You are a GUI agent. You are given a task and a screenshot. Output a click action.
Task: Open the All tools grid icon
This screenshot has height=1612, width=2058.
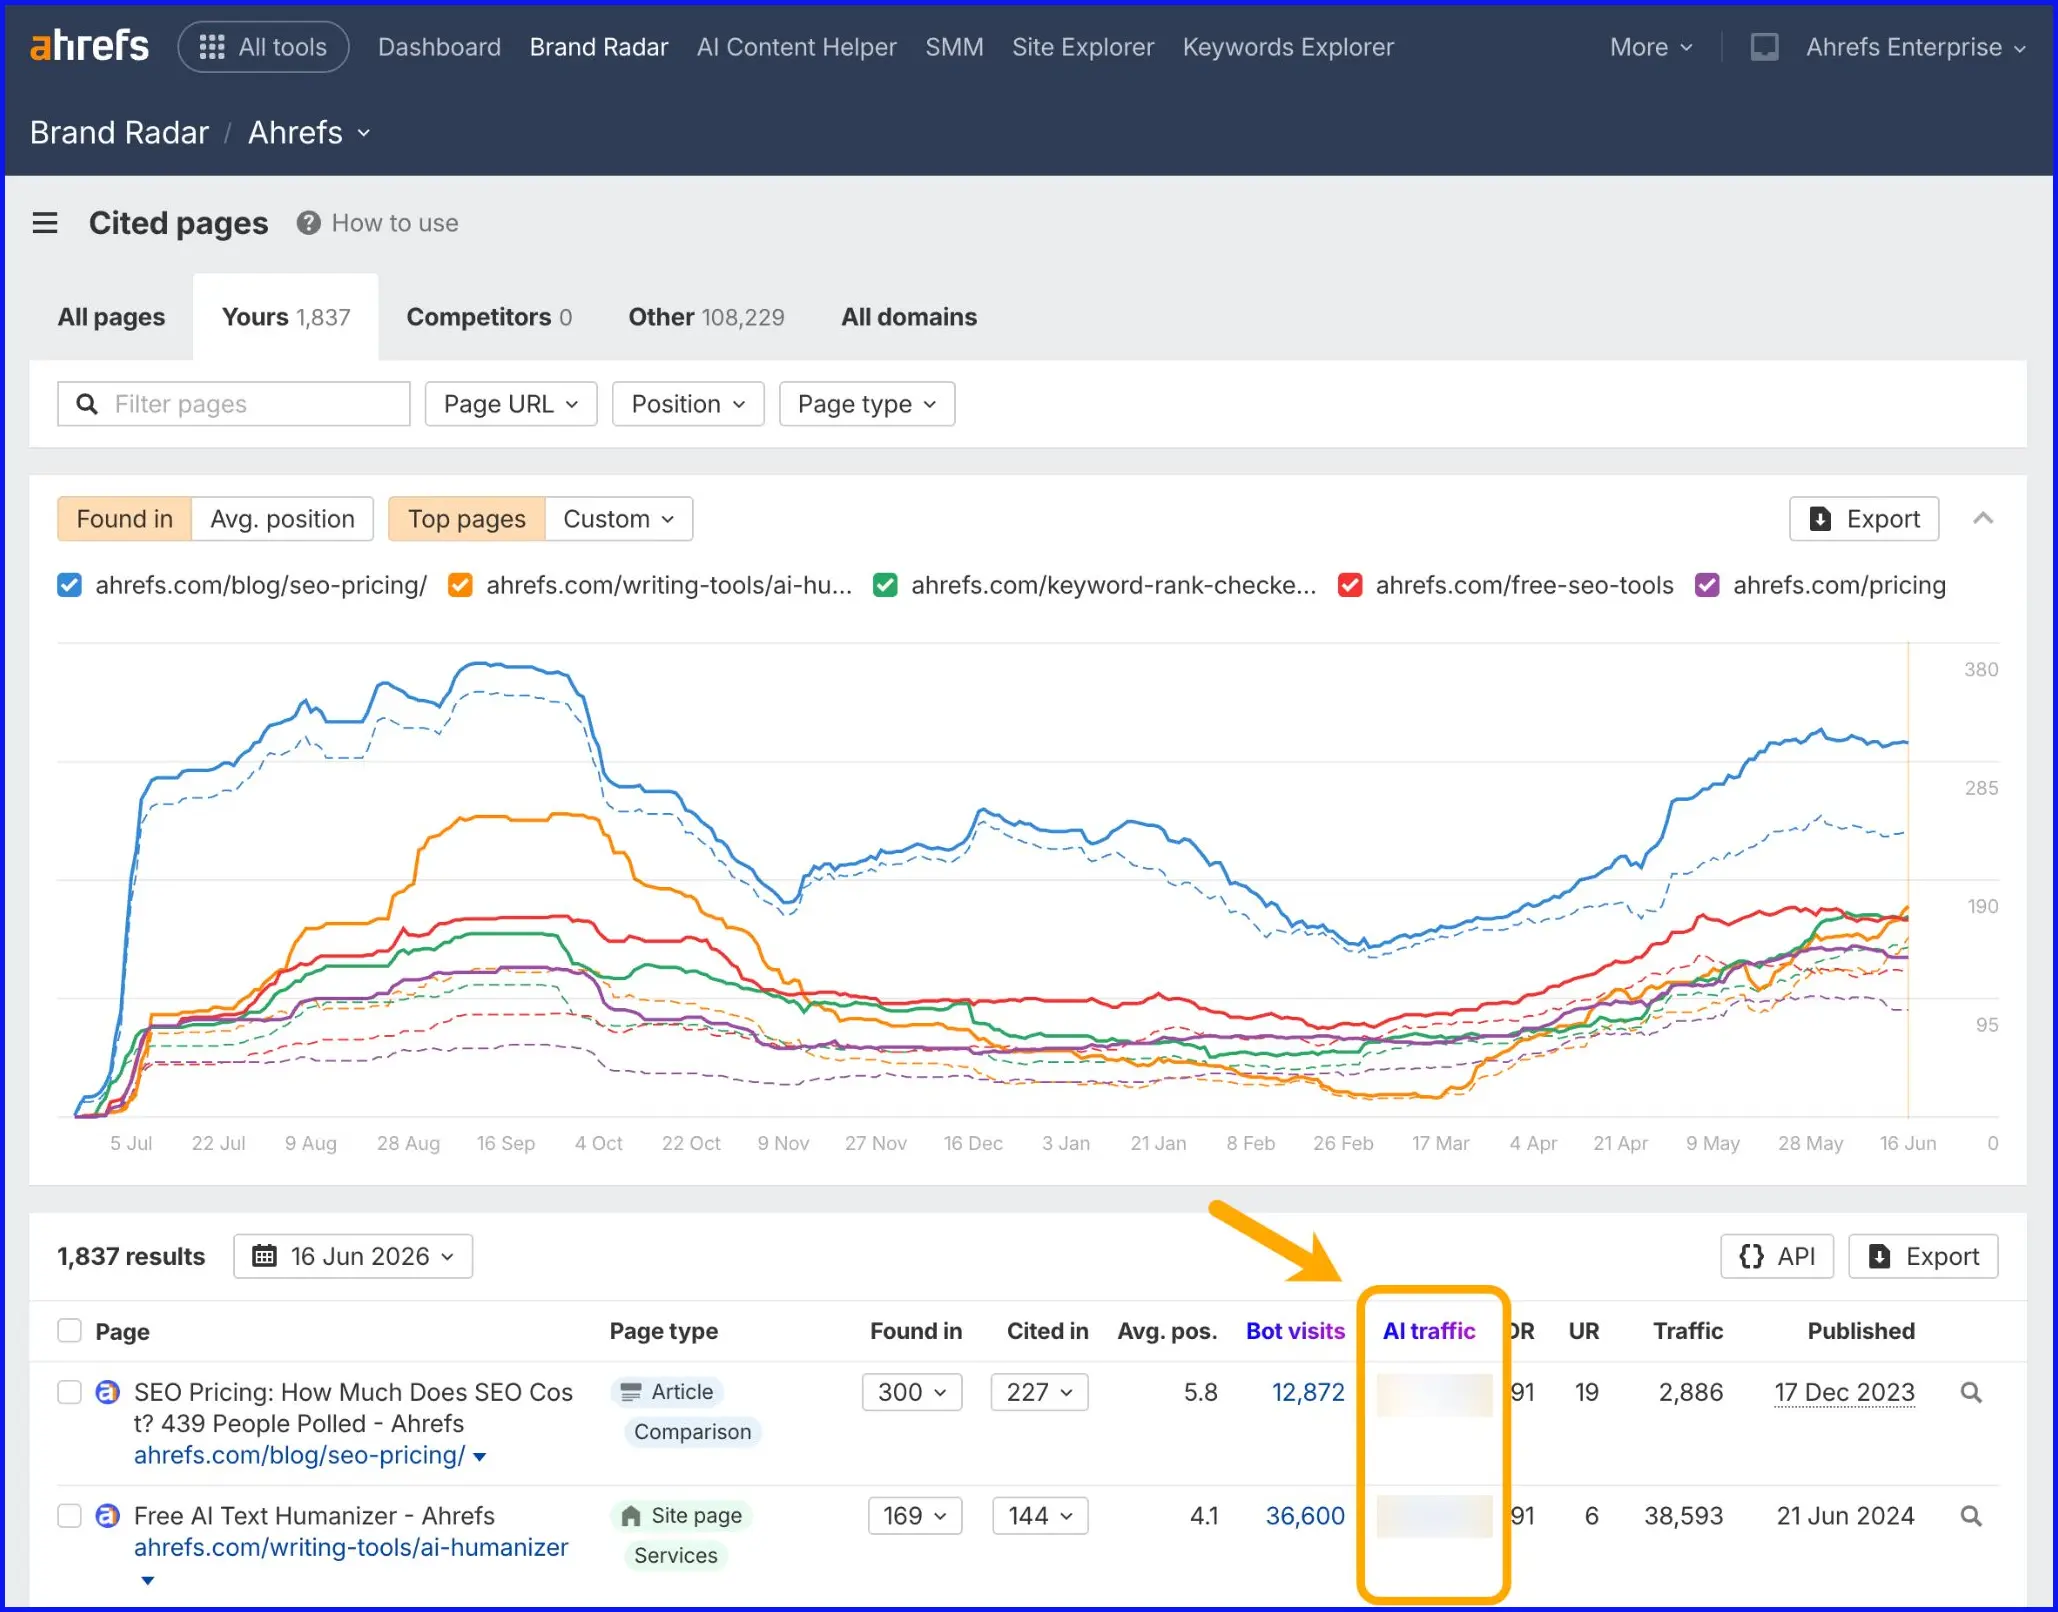[212, 47]
